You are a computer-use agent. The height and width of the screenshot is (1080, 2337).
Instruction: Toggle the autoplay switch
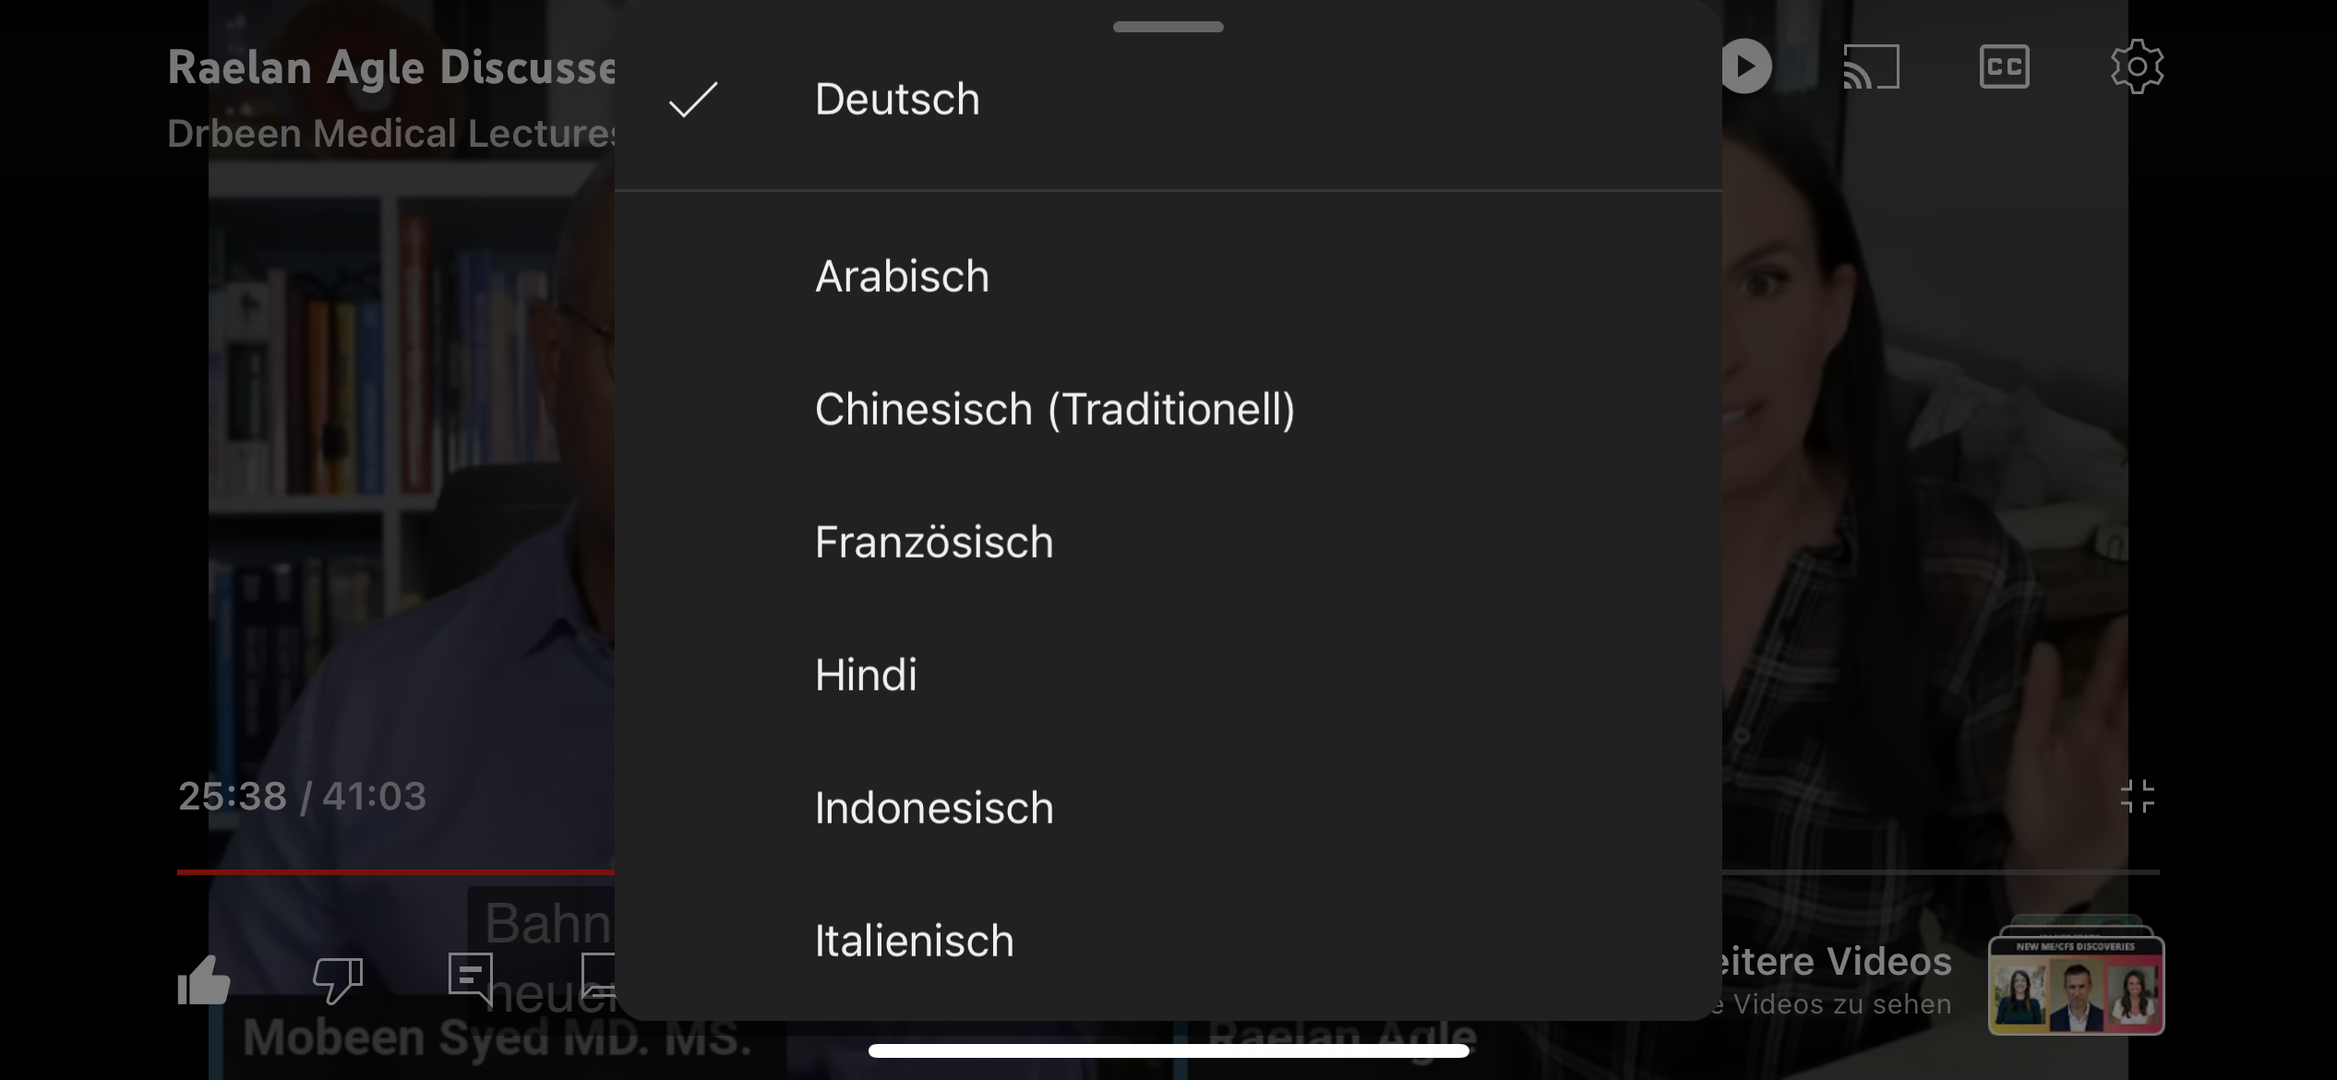(x=1746, y=67)
